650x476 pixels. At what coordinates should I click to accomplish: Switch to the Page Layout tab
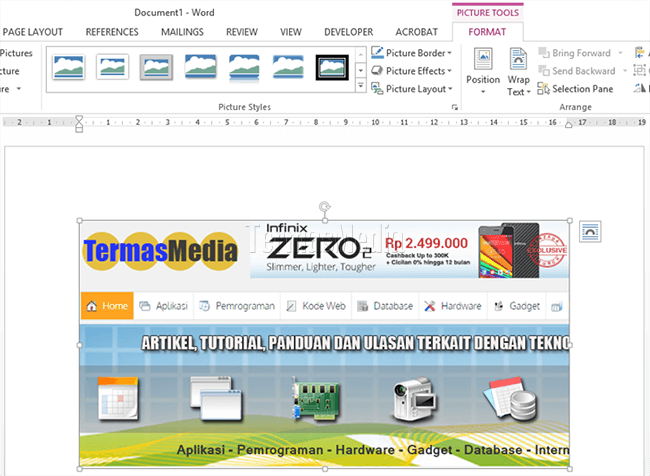(x=33, y=32)
